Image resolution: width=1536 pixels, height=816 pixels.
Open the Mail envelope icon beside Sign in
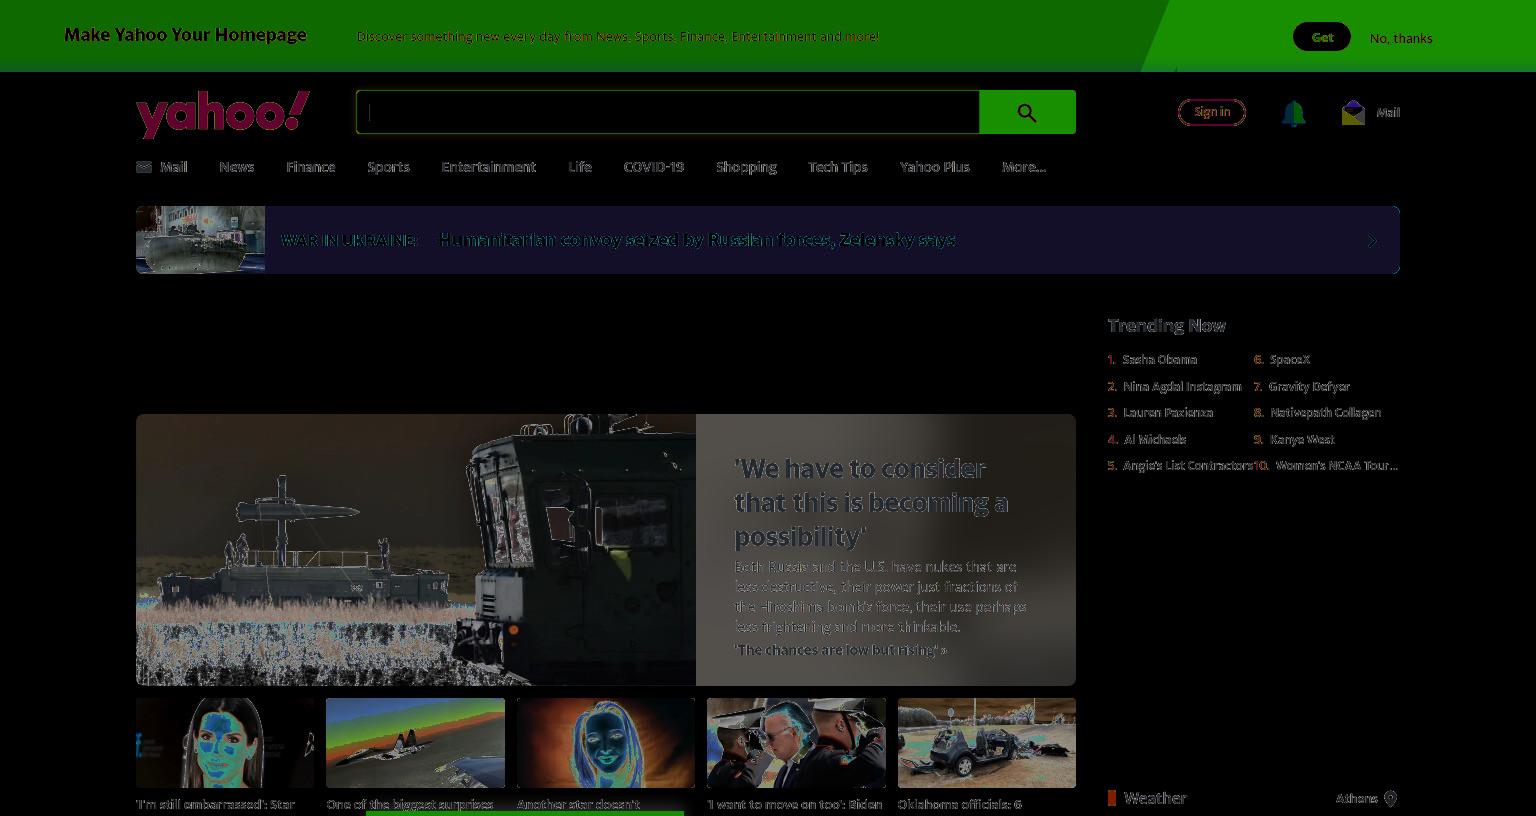click(x=1353, y=113)
